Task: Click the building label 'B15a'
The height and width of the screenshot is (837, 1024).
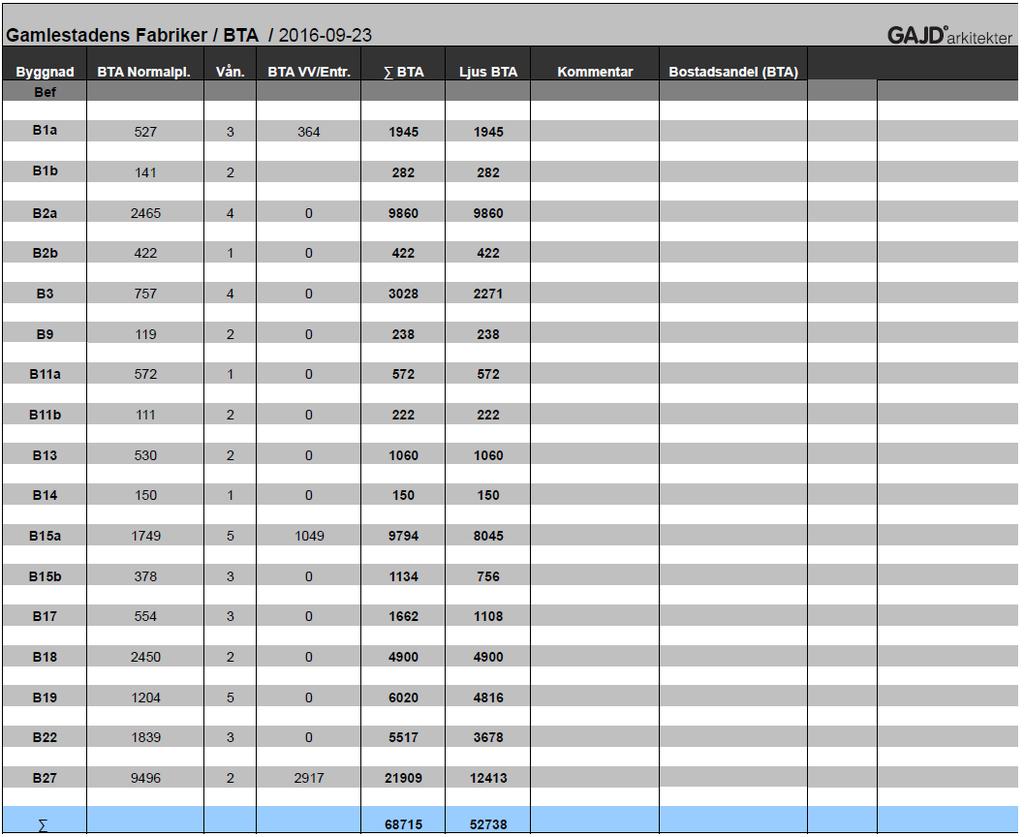Action: pos(45,535)
